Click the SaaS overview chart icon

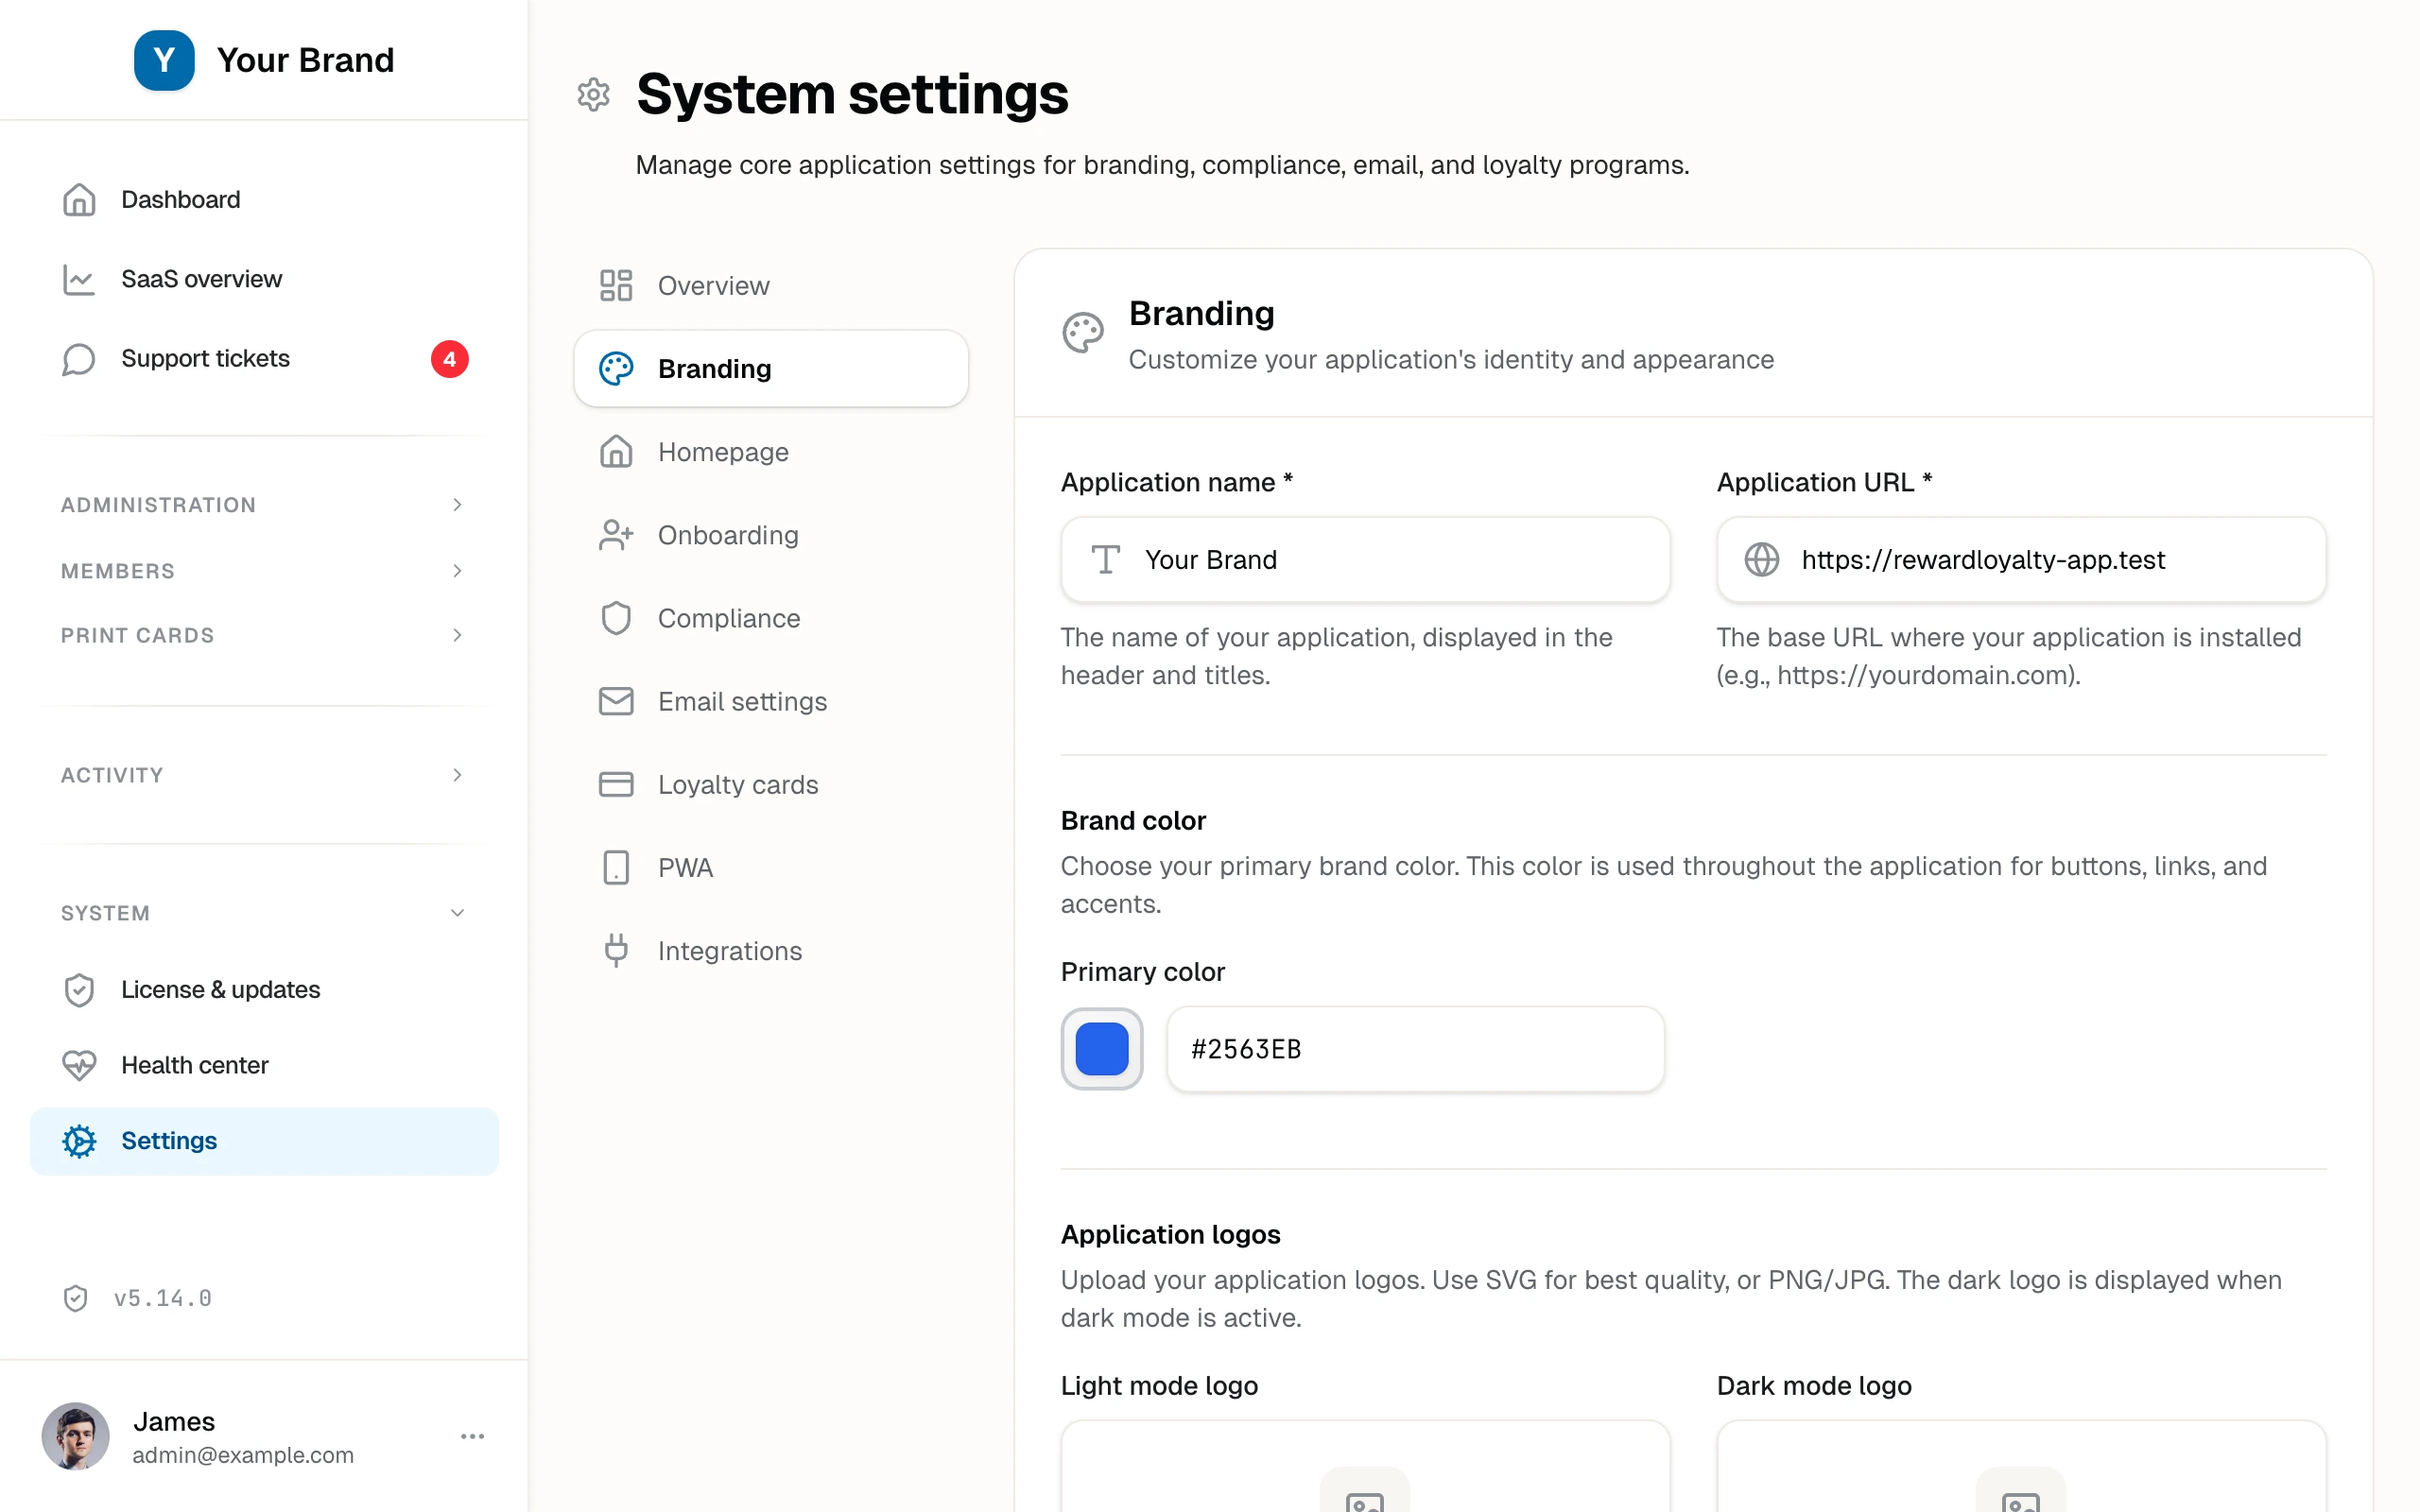coord(79,279)
